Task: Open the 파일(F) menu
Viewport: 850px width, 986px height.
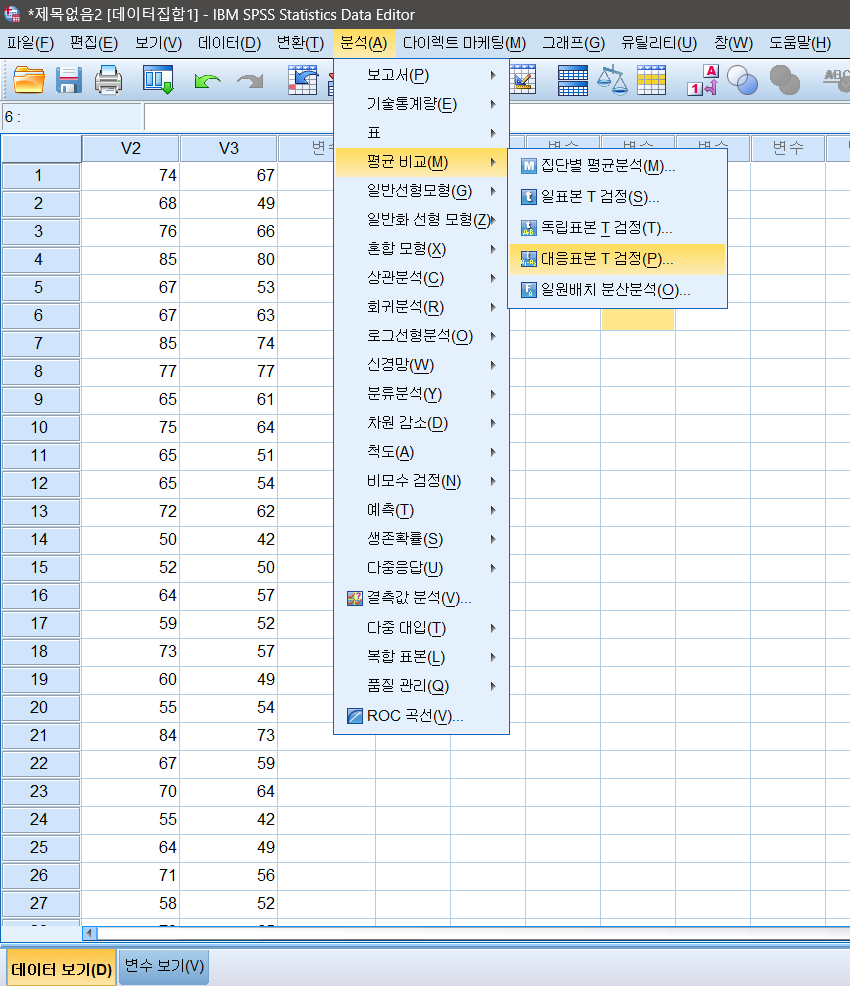Action: coord(30,43)
